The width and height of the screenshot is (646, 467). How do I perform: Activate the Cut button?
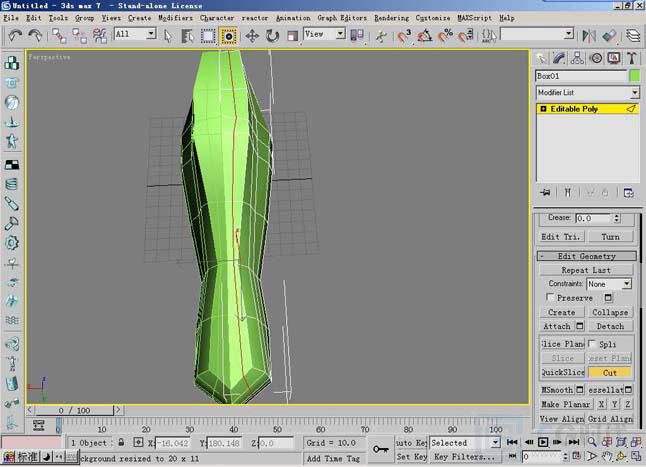610,373
